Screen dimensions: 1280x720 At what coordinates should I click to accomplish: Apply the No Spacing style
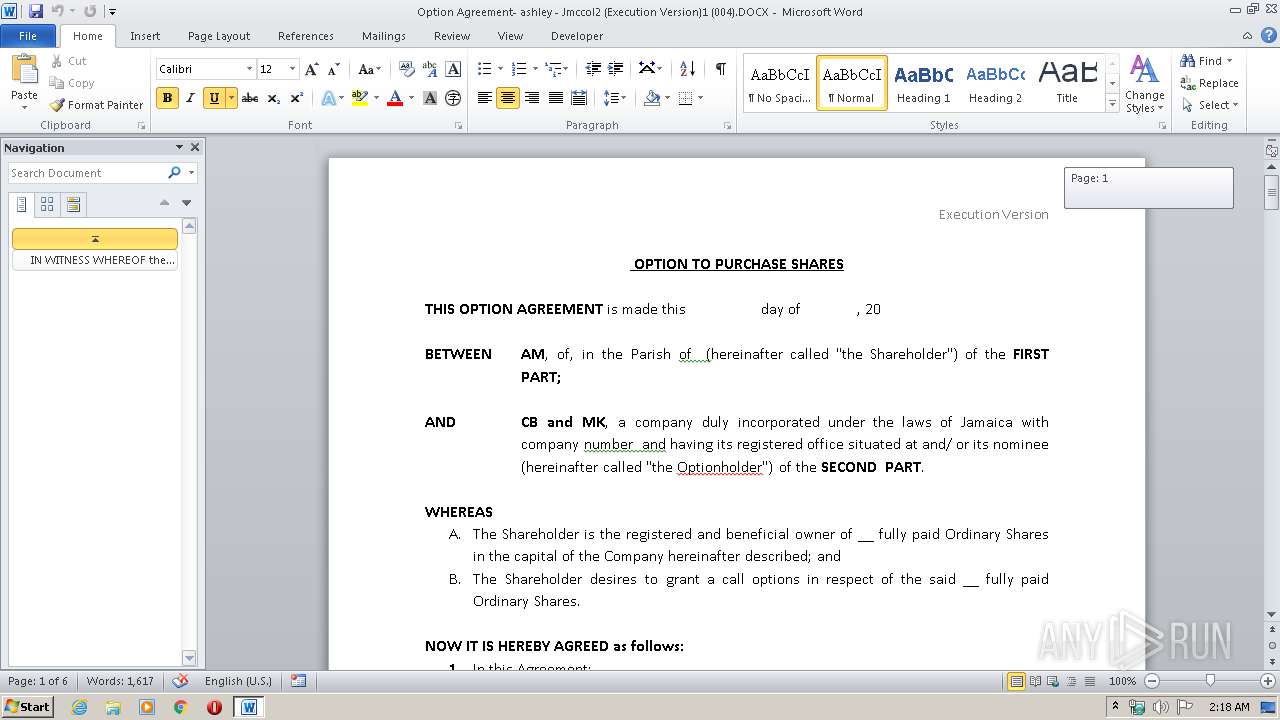[780, 83]
